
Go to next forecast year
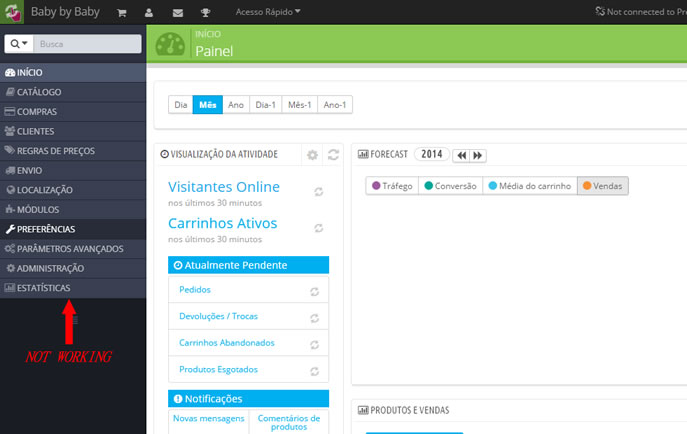click(x=478, y=155)
